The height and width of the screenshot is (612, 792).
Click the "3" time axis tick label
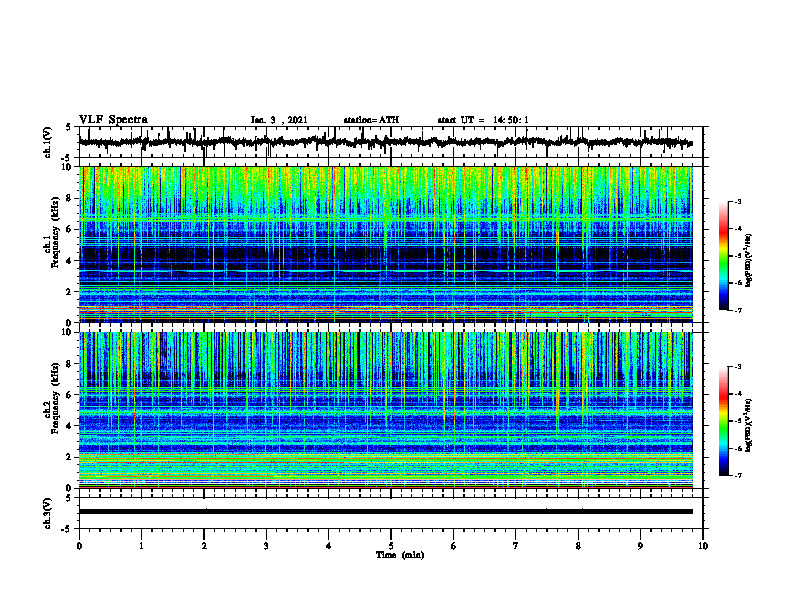(x=266, y=546)
